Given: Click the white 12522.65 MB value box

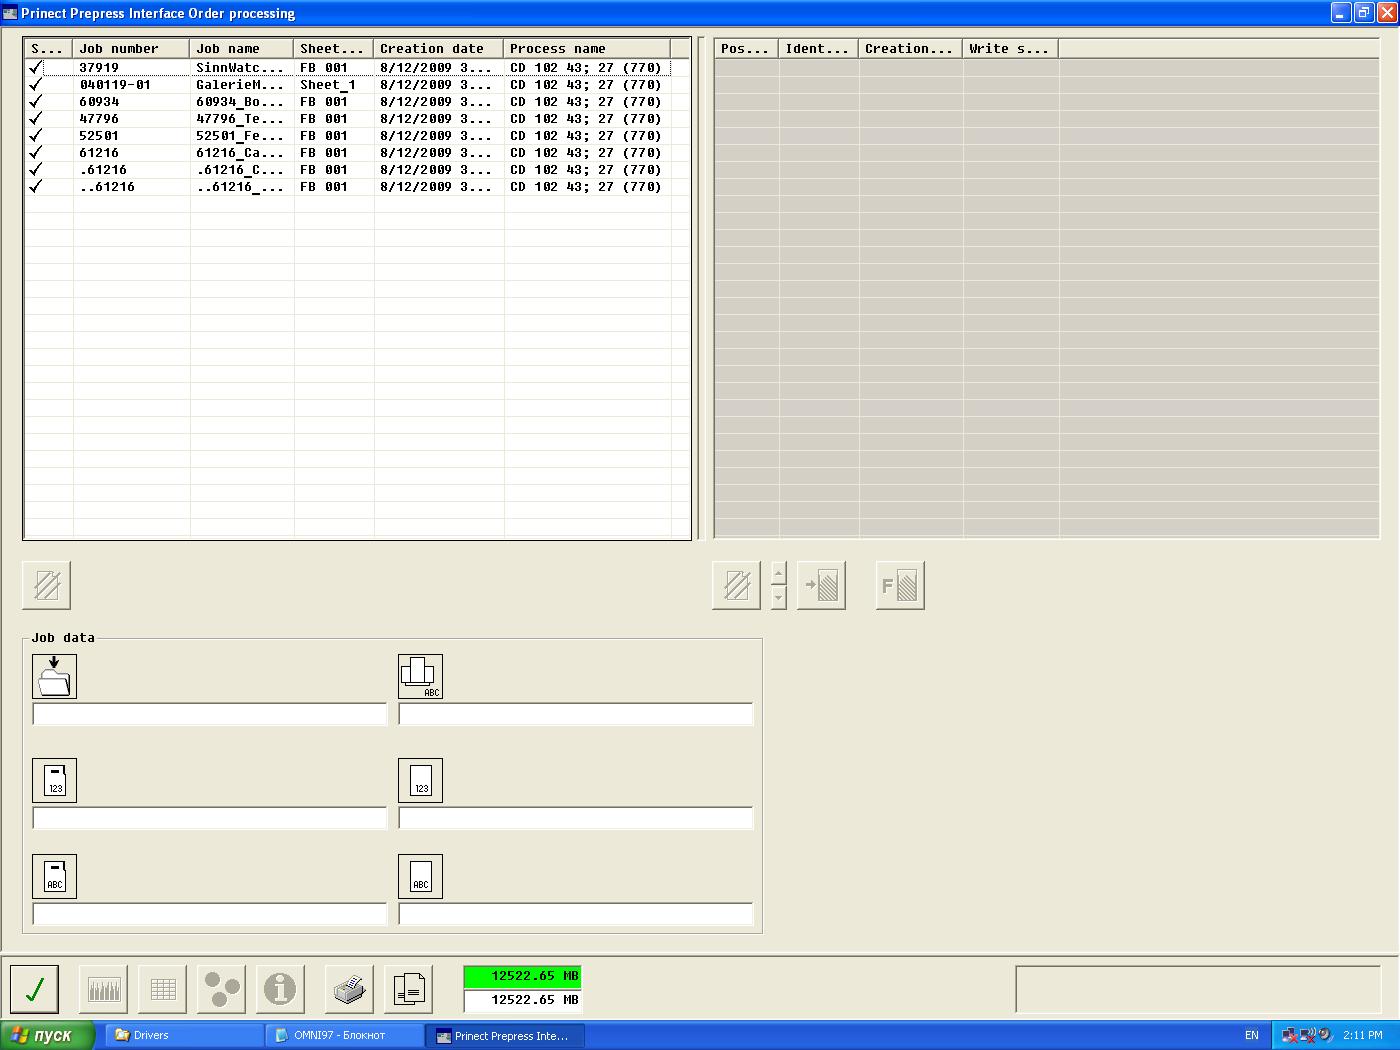Looking at the screenshot, I should coord(522,1000).
